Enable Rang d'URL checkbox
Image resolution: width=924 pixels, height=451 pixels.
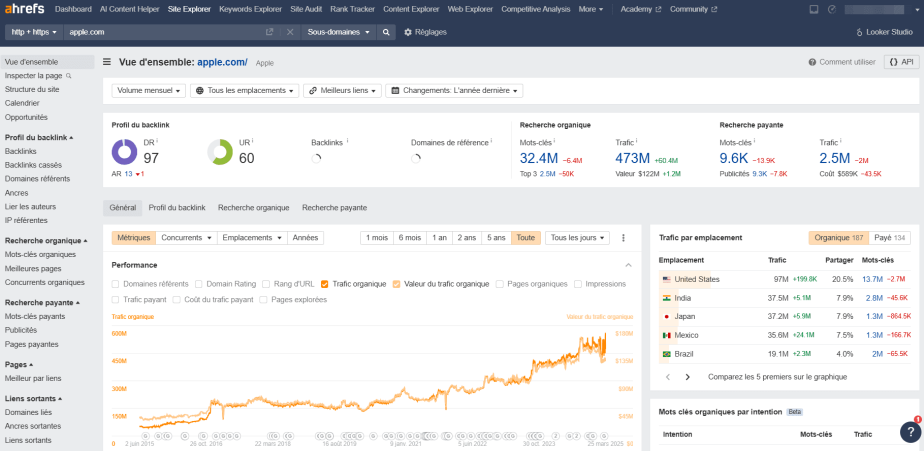tap(266, 284)
